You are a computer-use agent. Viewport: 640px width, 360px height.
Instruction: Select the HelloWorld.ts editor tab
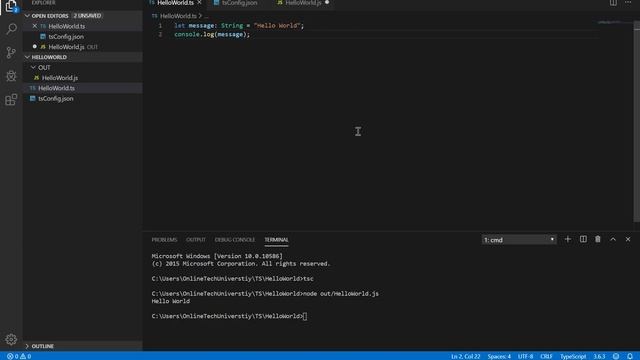pyautogui.click(x=176, y=3)
